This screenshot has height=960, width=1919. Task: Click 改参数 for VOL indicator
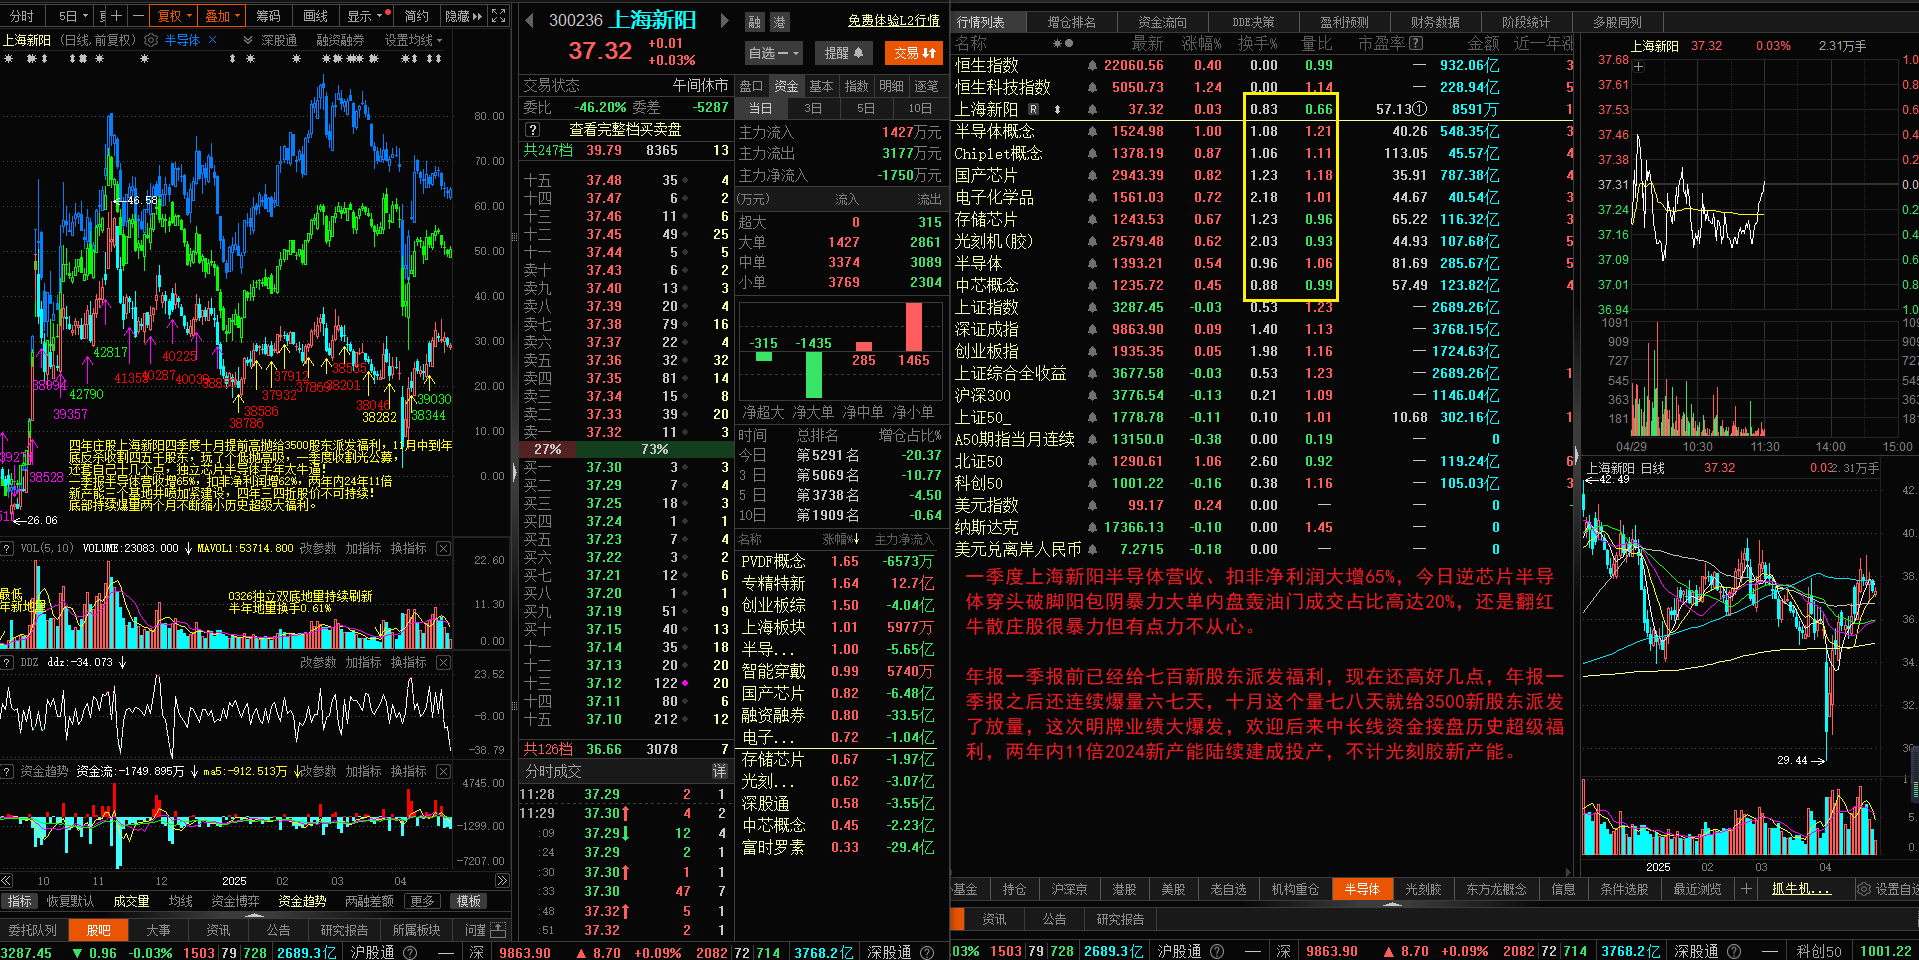point(318,548)
